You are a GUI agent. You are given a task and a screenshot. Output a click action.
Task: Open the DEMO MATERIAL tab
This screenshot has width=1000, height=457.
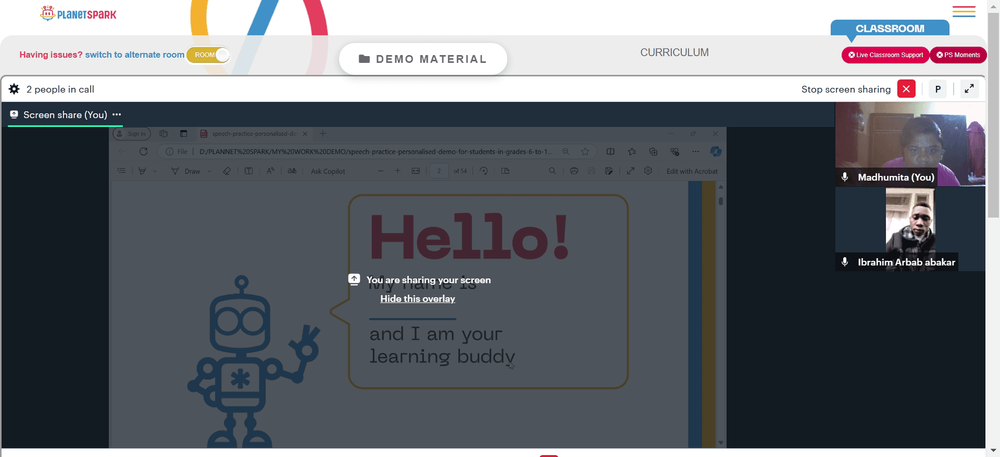click(x=423, y=59)
